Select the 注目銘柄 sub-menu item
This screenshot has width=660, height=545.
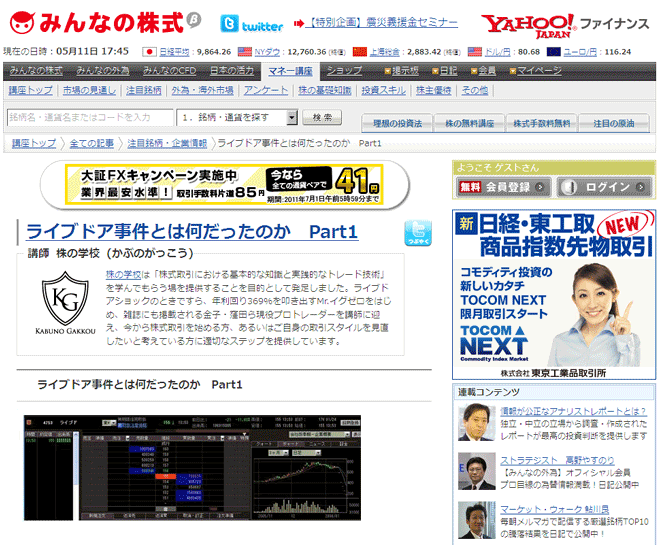coord(145,90)
